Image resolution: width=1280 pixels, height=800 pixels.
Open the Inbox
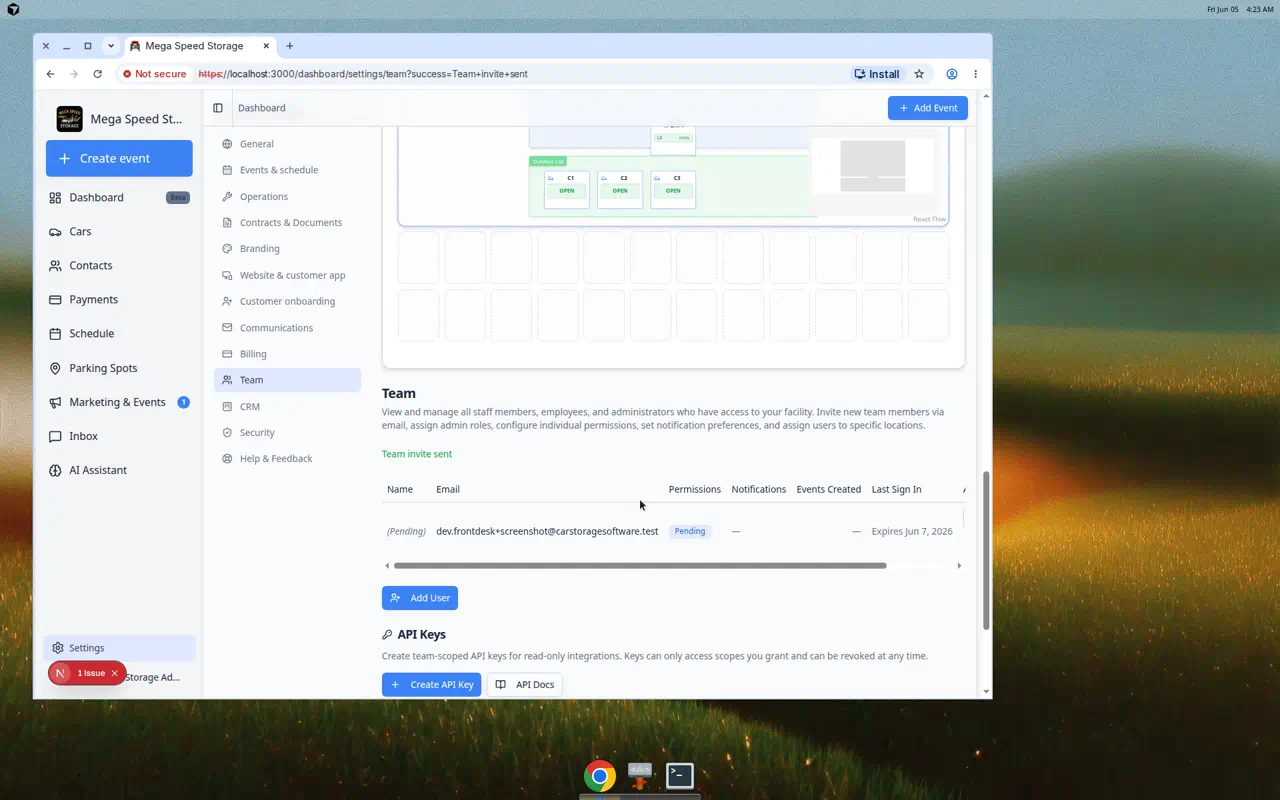(119, 436)
